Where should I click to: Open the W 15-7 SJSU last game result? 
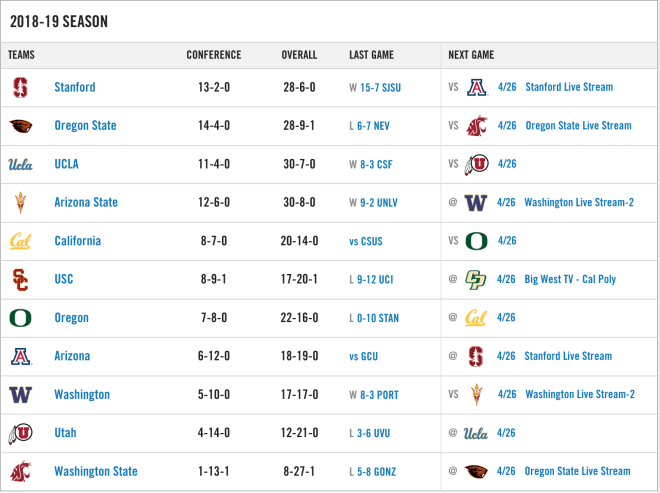tap(375, 88)
